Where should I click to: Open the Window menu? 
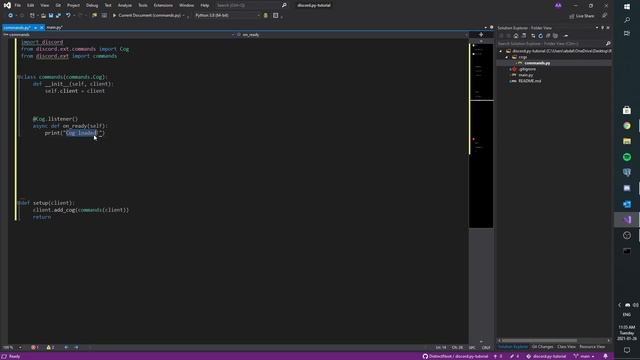tap(187, 5)
